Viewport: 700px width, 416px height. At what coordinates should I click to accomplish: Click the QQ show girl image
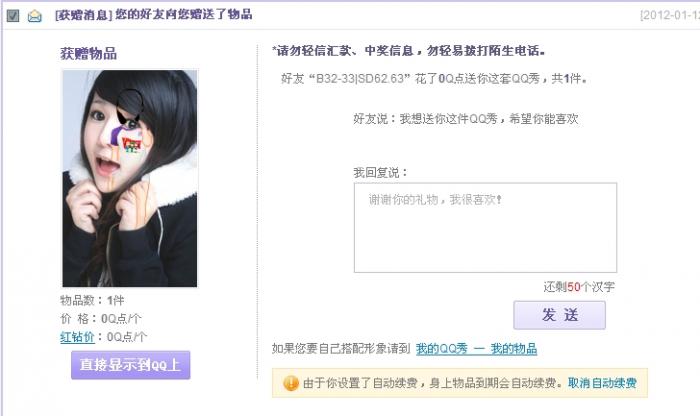point(129,178)
